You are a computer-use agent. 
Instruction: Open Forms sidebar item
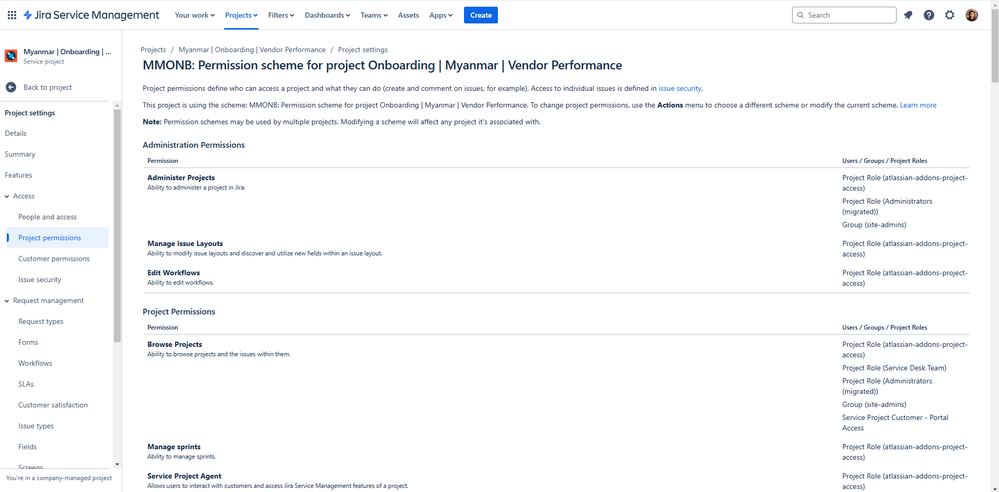pyautogui.click(x=29, y=342)
